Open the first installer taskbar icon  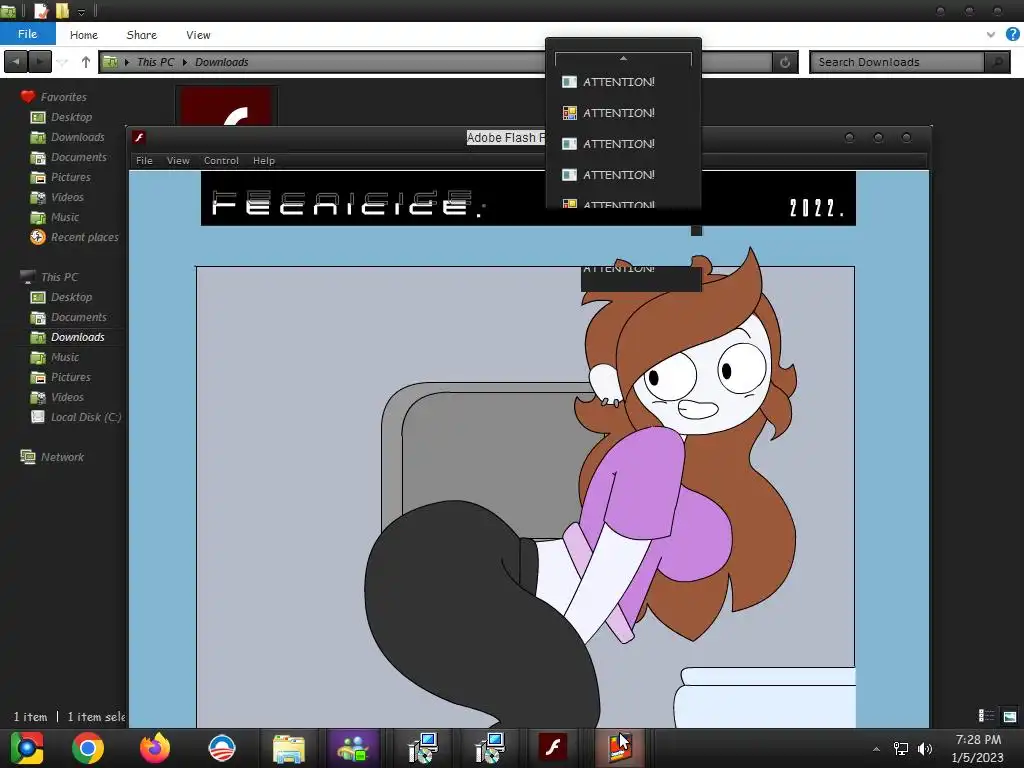[422, 748]
